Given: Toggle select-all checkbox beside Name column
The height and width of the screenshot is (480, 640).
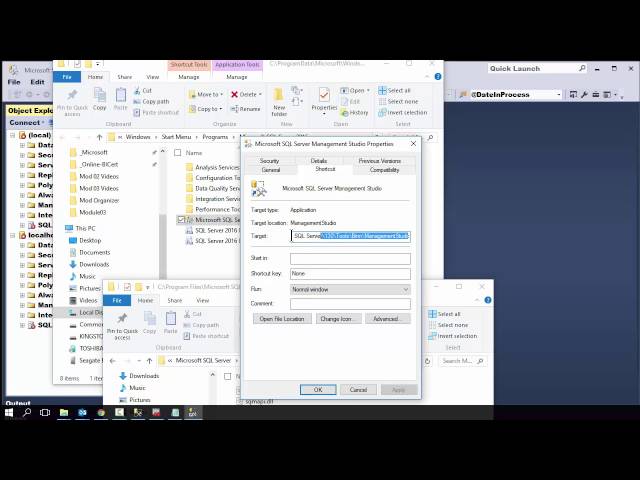Looking at the screenshot, I should (178, 153).
